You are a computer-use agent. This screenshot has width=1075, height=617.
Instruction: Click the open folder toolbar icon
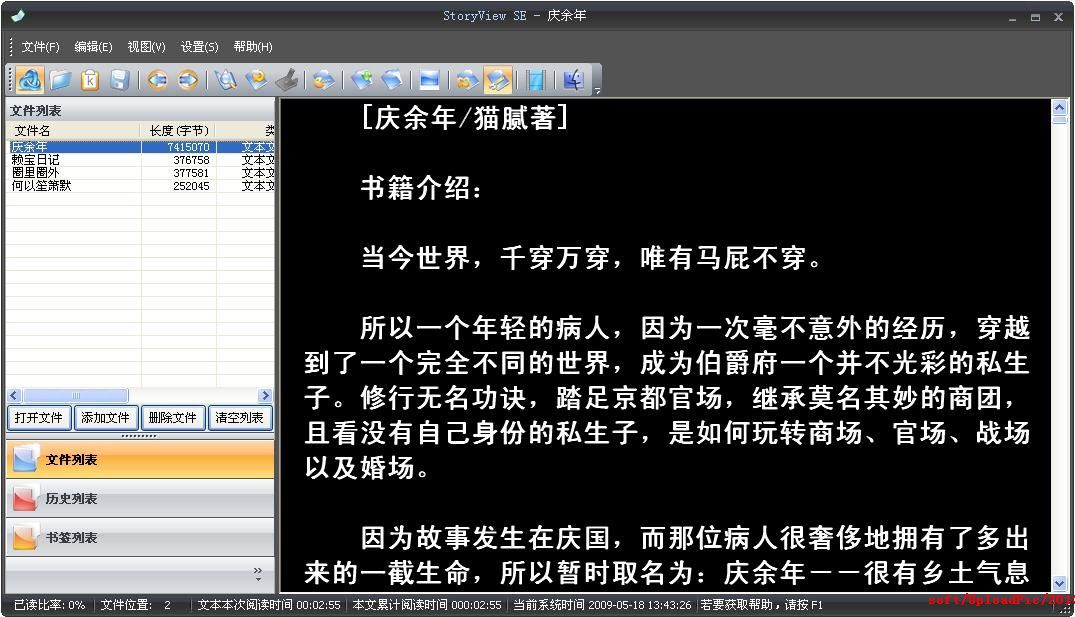(x=60, y=80)
